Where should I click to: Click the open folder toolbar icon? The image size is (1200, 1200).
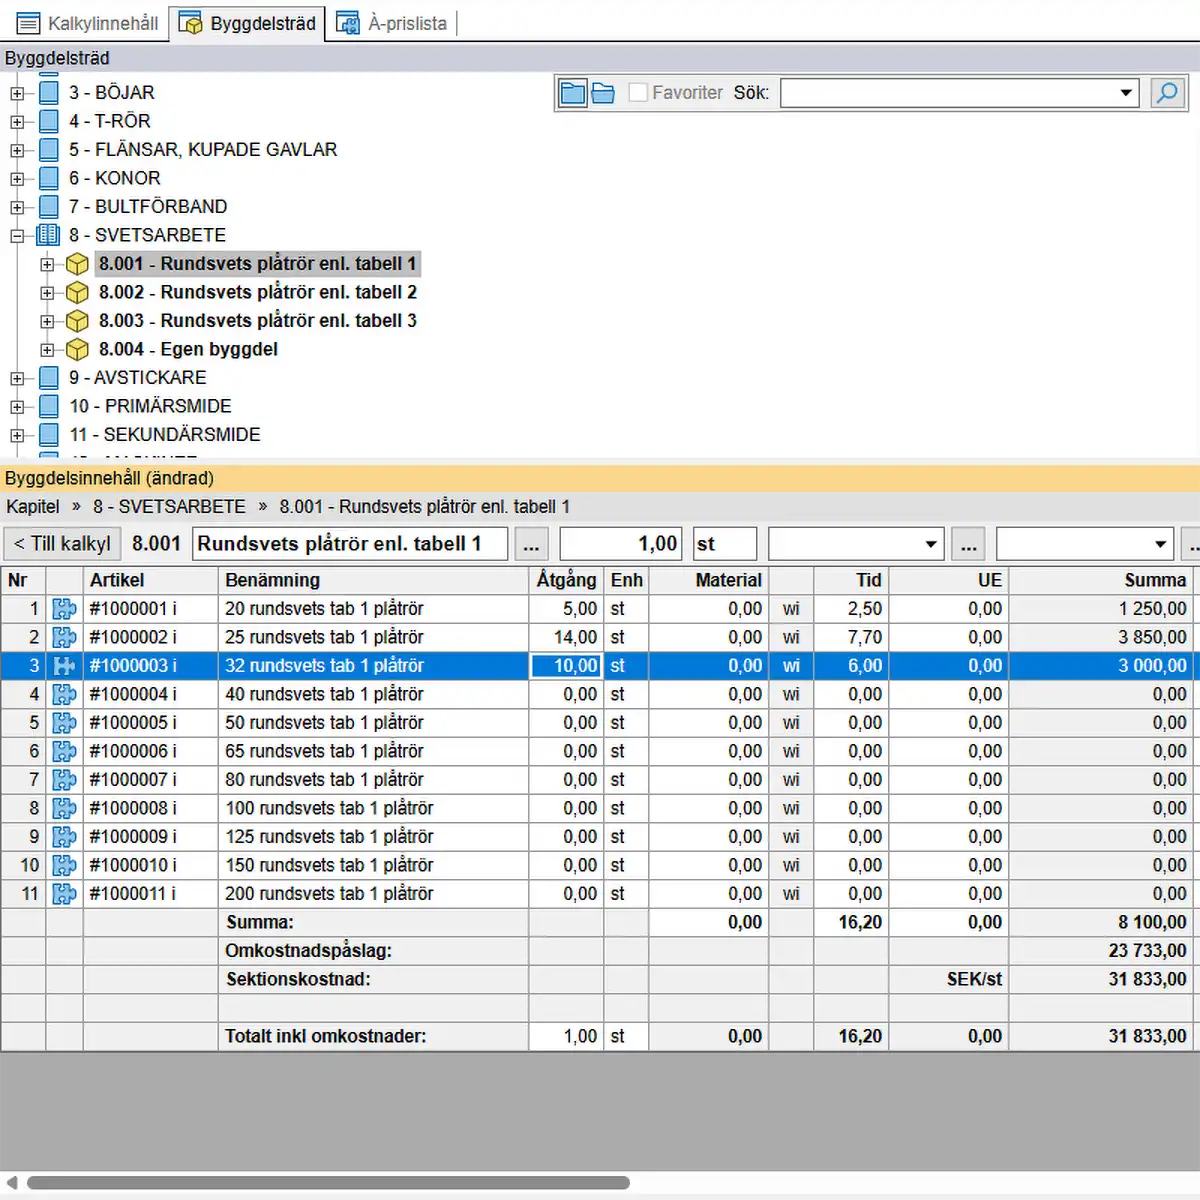(603, 93)
